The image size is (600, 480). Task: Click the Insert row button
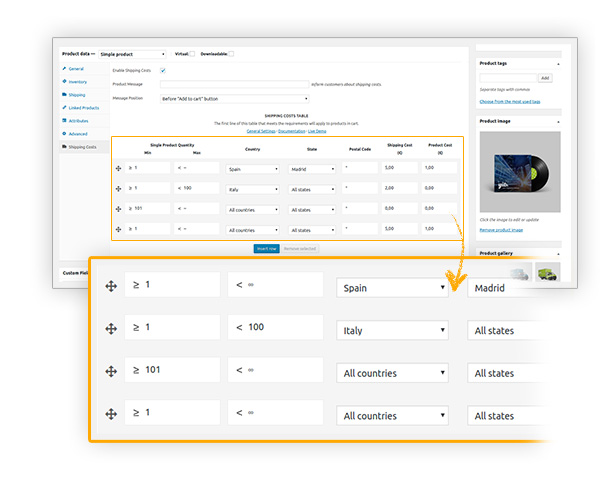[266, 247]
